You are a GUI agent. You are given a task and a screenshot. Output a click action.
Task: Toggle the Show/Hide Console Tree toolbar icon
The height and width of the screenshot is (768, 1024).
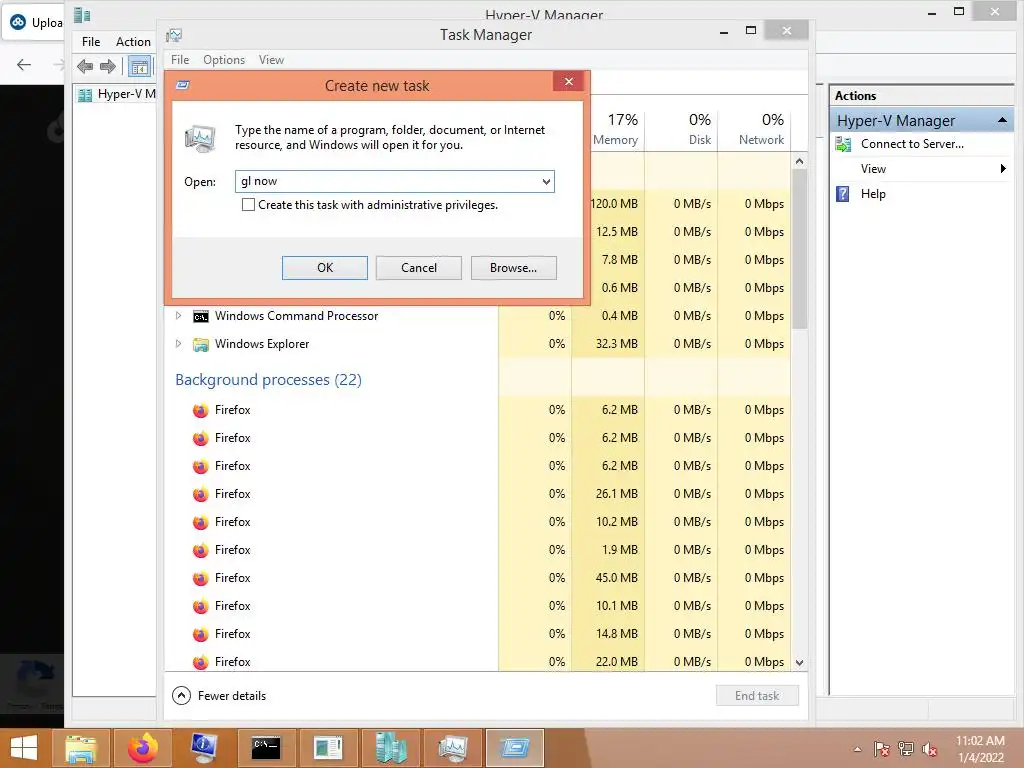(x=139, y=67)
